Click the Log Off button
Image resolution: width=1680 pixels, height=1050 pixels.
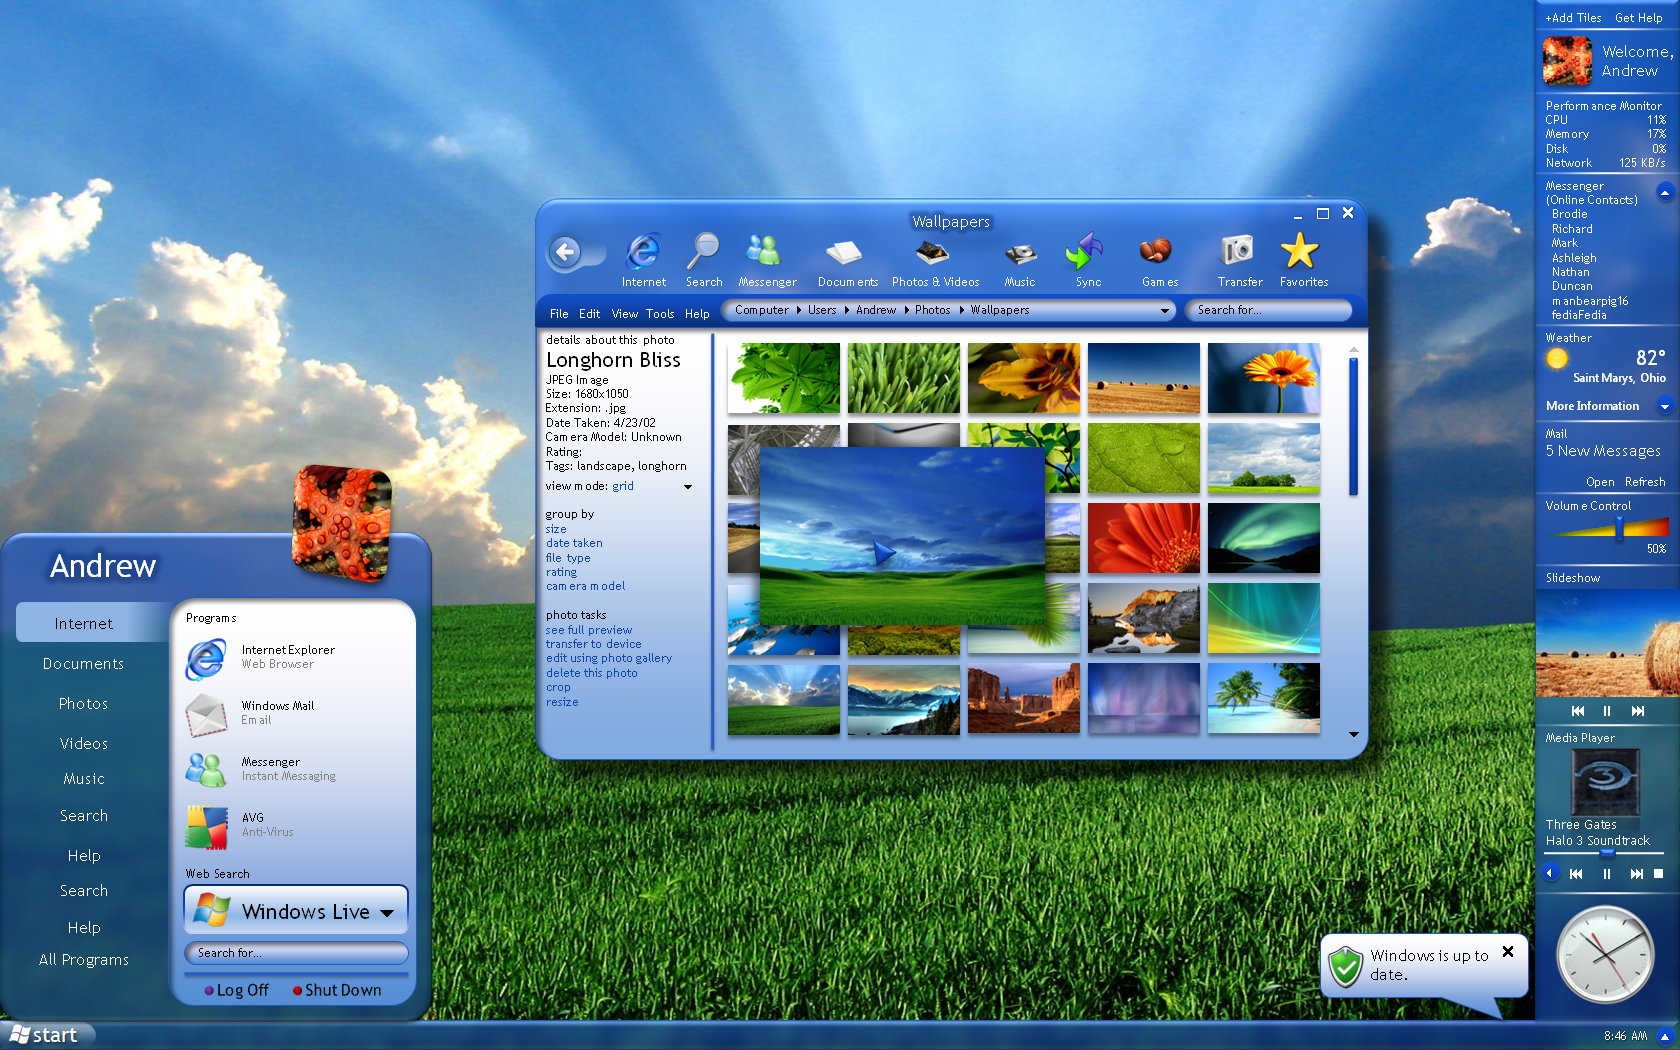pyautogui.click(x=237, y=990)
